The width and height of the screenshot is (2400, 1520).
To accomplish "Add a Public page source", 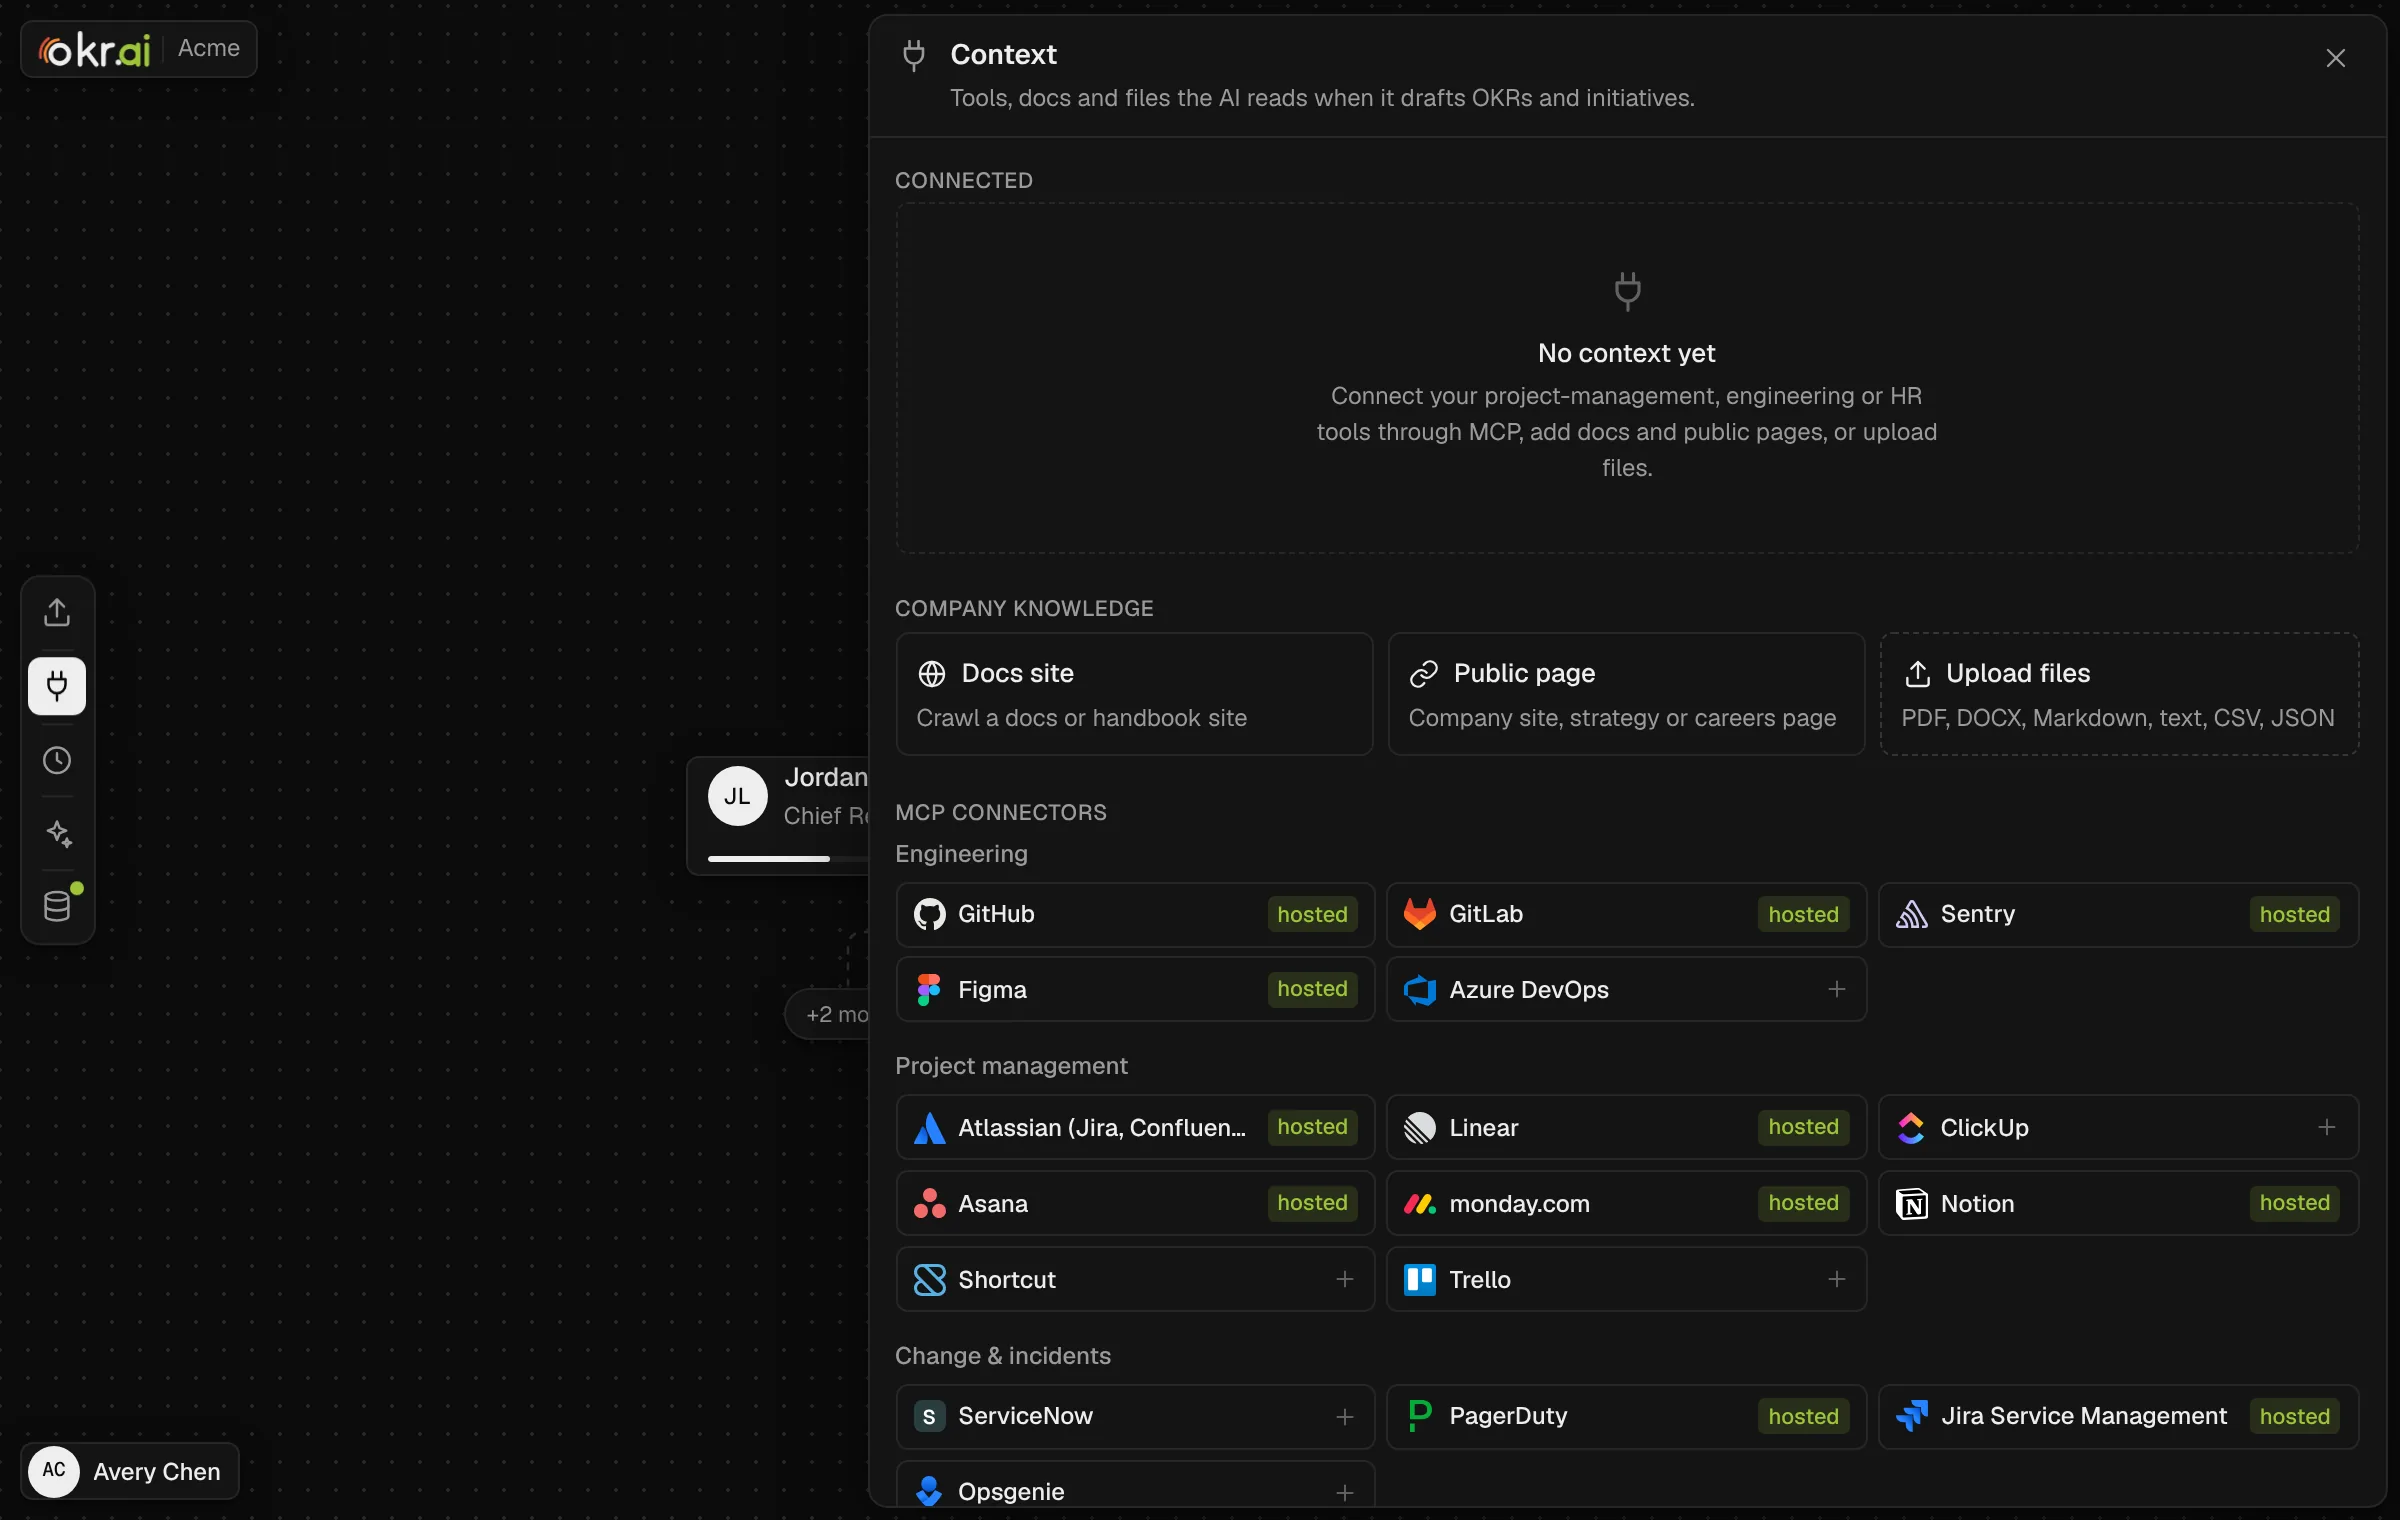I will click(x=1626, y=694).
